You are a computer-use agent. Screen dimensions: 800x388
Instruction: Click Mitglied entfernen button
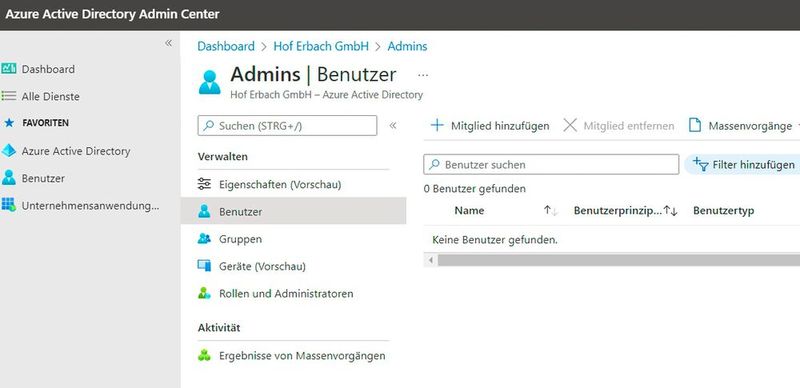[619, 126]
